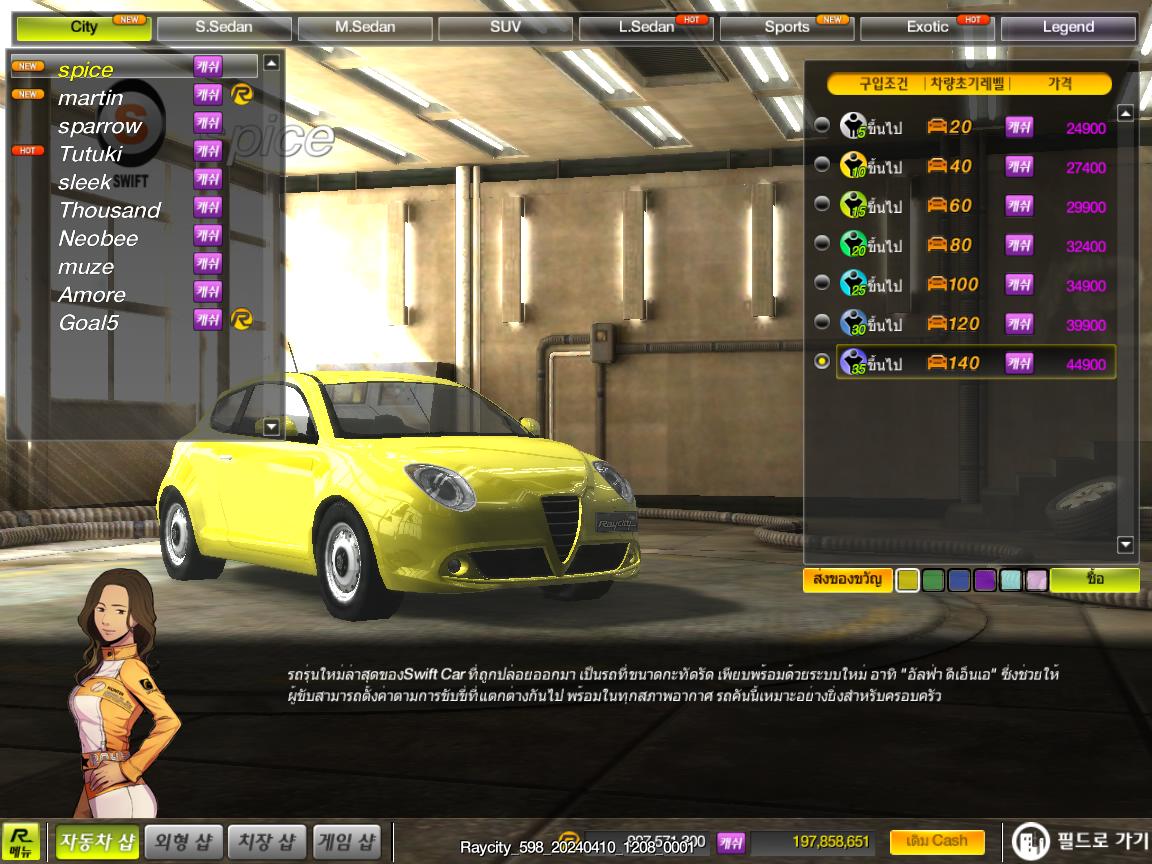Open the 치장 샵 decoration shop
This screenshot has height=864, width=1152.
[x=266, y=842]
